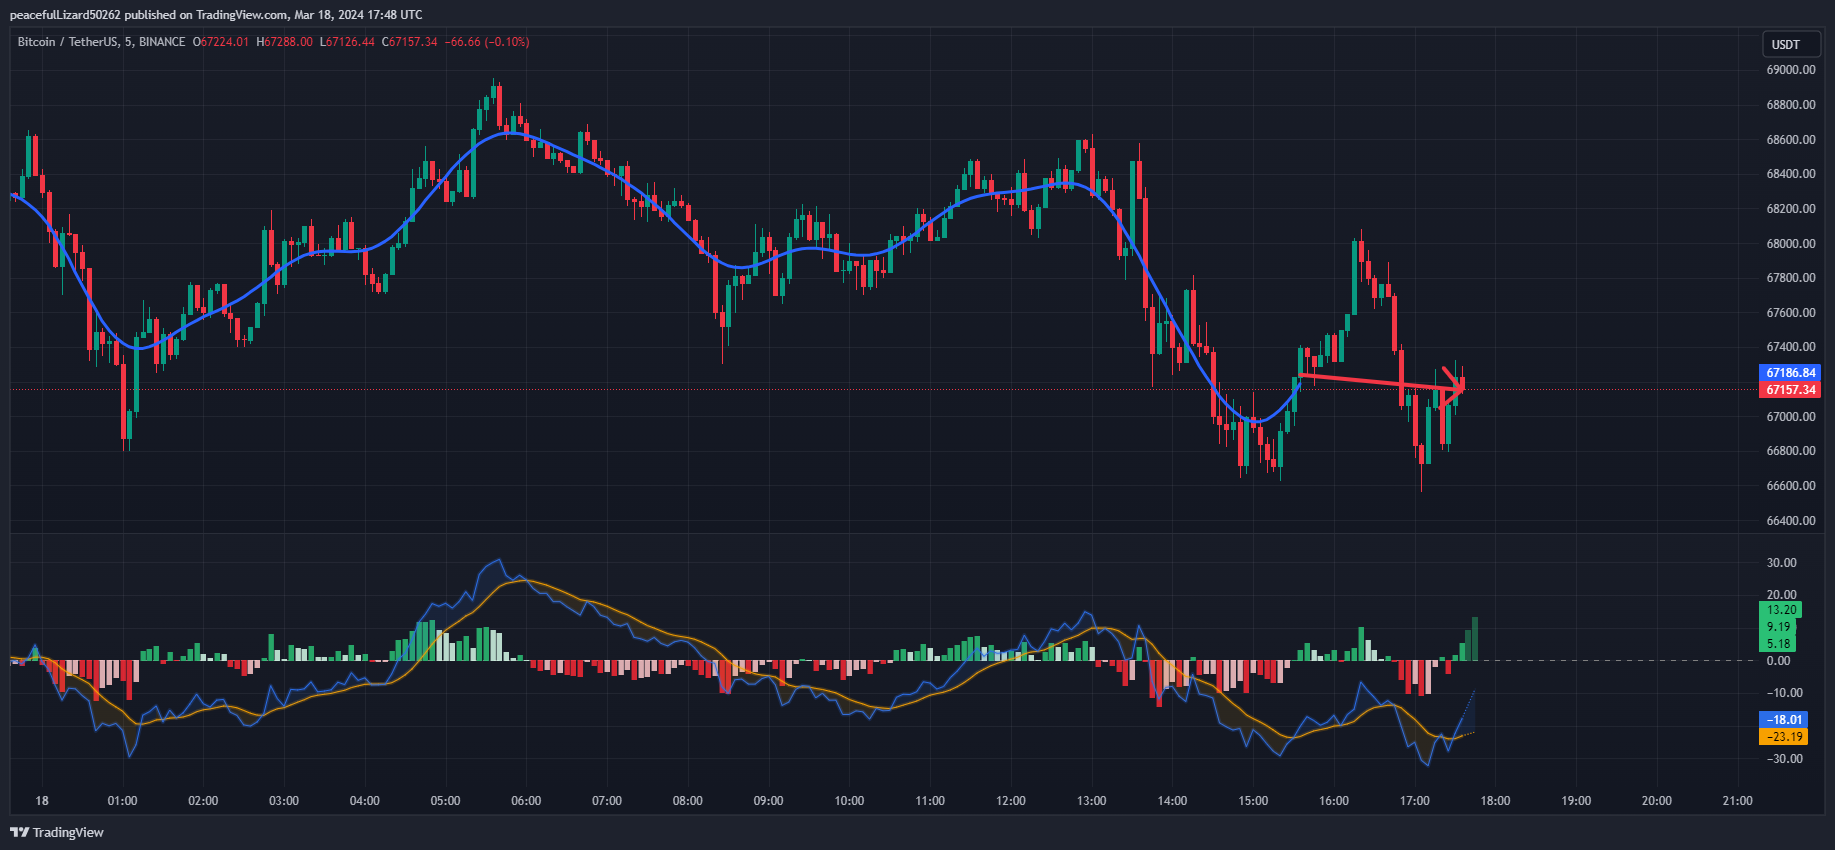Click the 09:00 time axis label

[768, 801]
